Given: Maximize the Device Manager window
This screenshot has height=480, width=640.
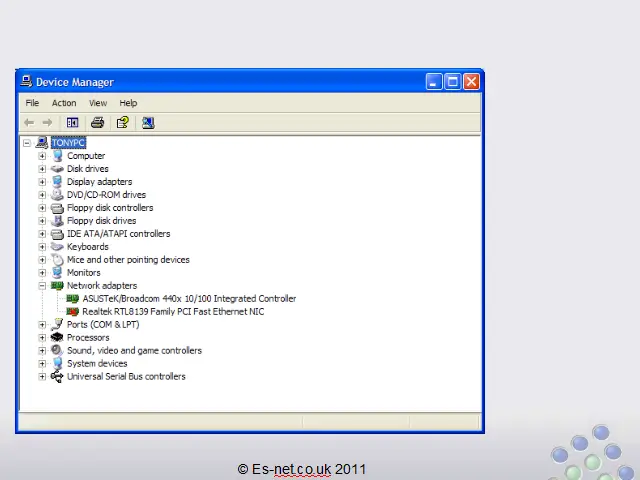Looking at the screenshot, I should 453,82.
